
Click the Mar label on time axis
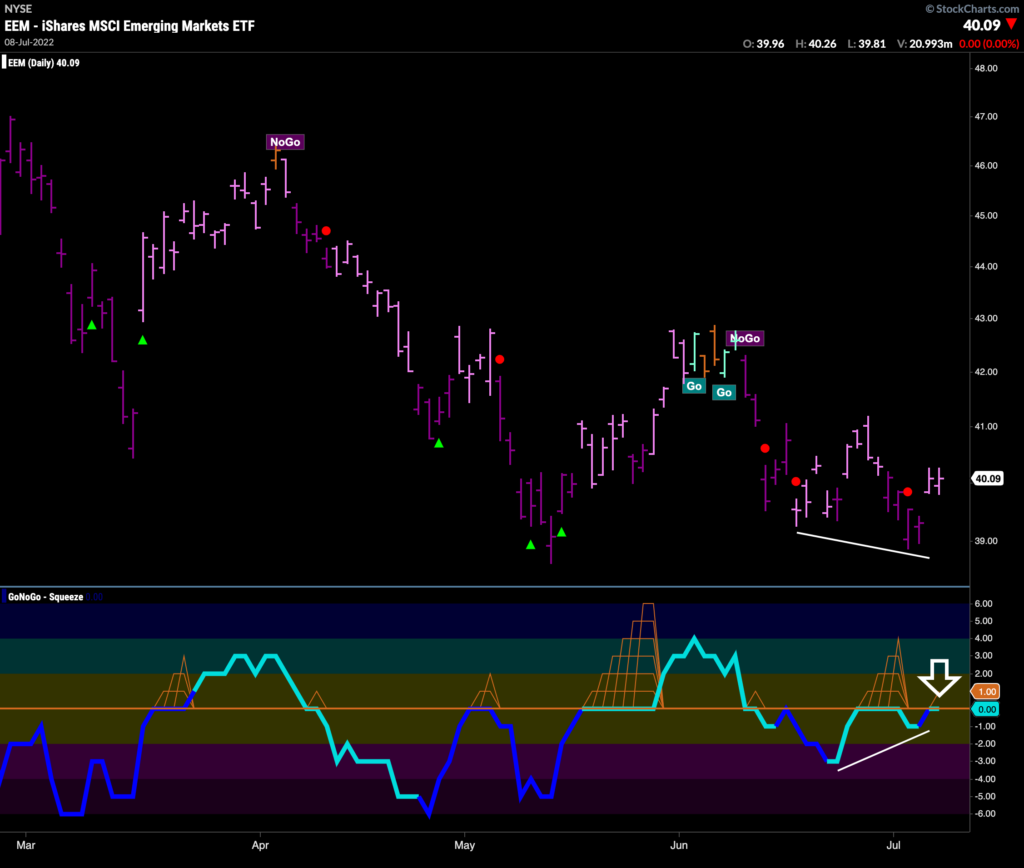[25, 845]
